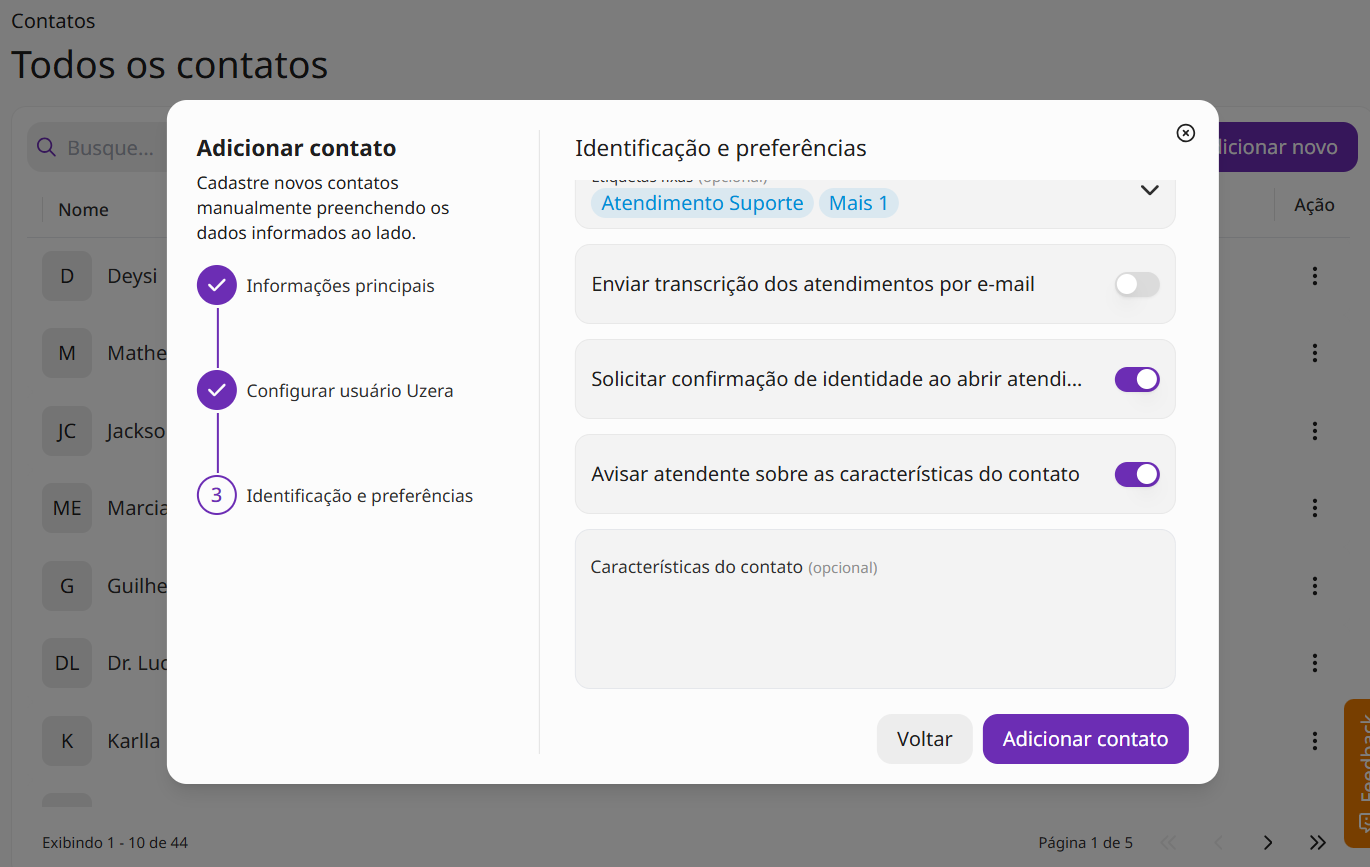The width and height of the screenshot is (1370, 867).
Task: Turn off Avisar atendente toggle
Action: tap(1137, 474)
